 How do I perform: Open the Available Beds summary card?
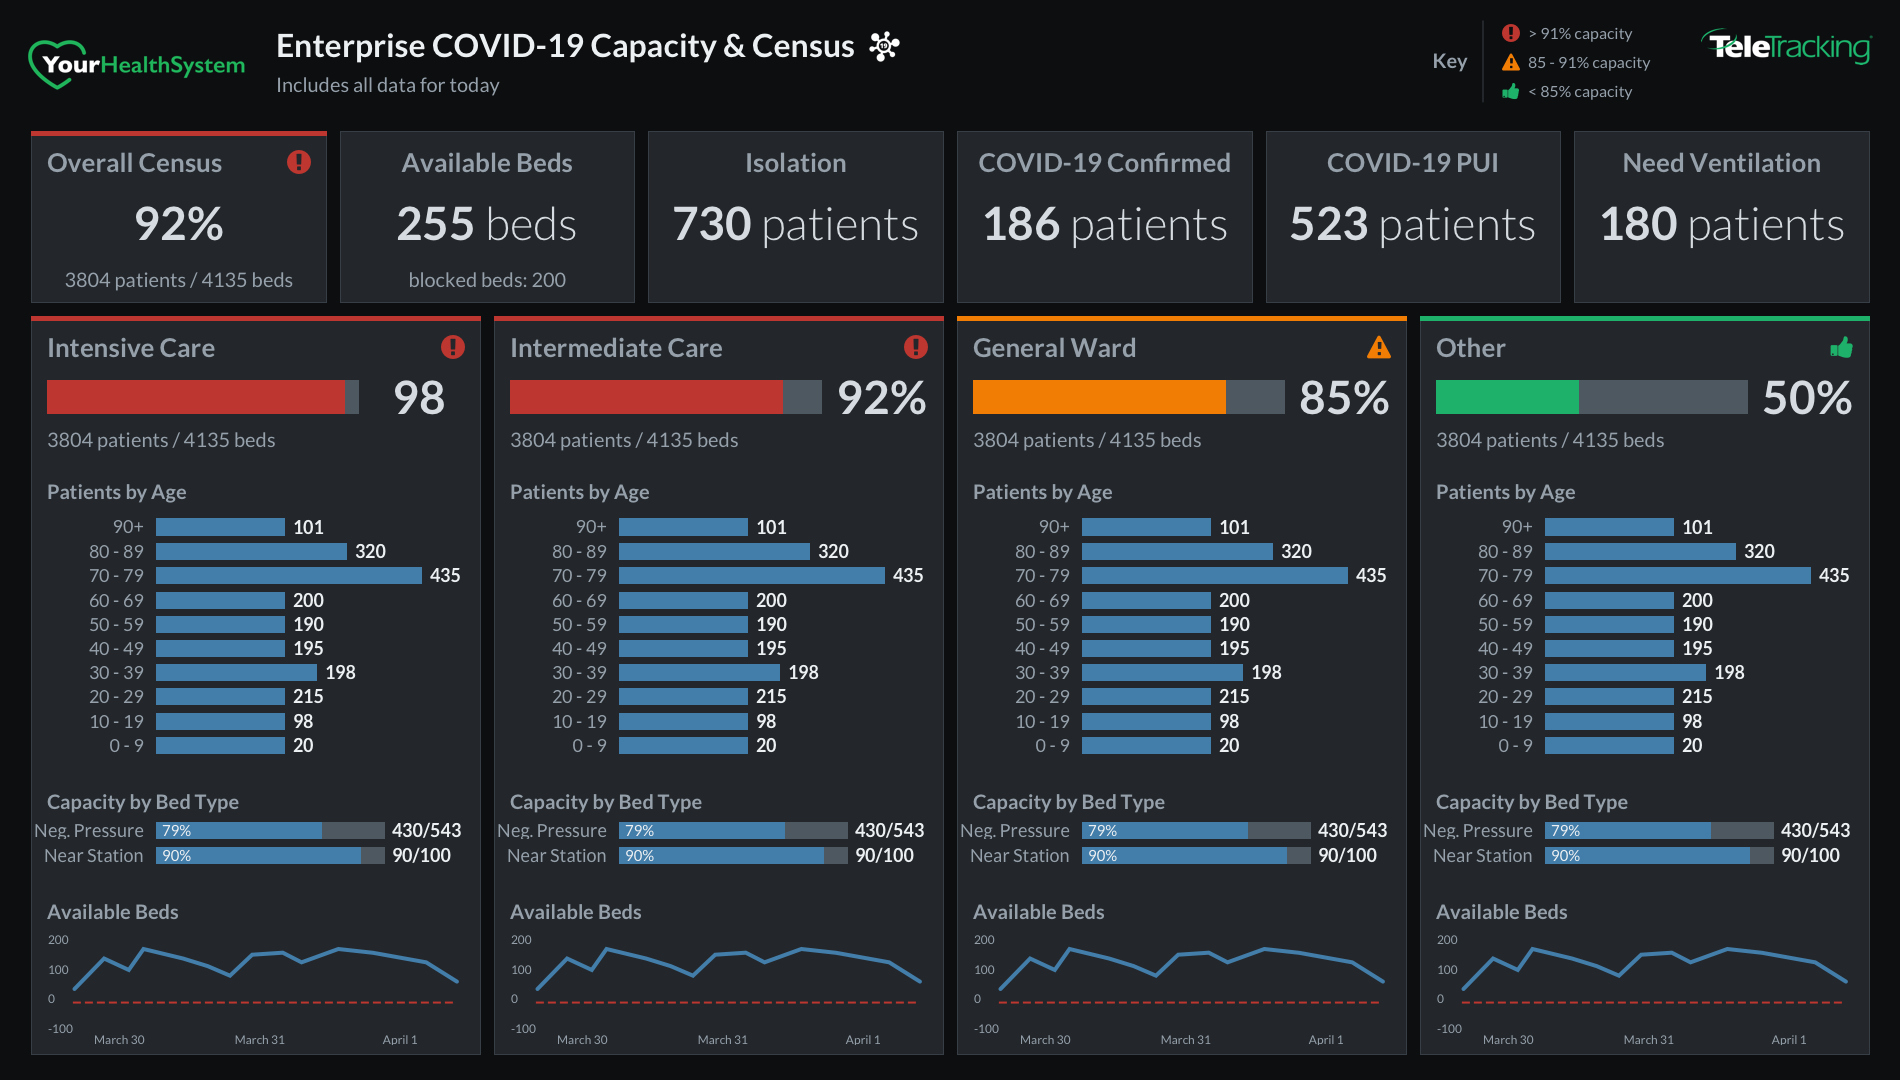coord(487,217)
